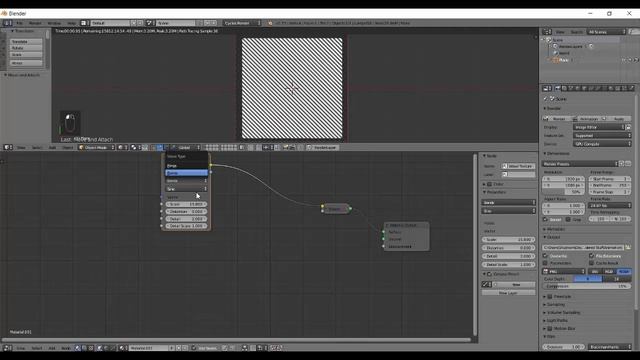Open the editor type selector in the info header
Screen dimensions: 640x360
point(7,23)
